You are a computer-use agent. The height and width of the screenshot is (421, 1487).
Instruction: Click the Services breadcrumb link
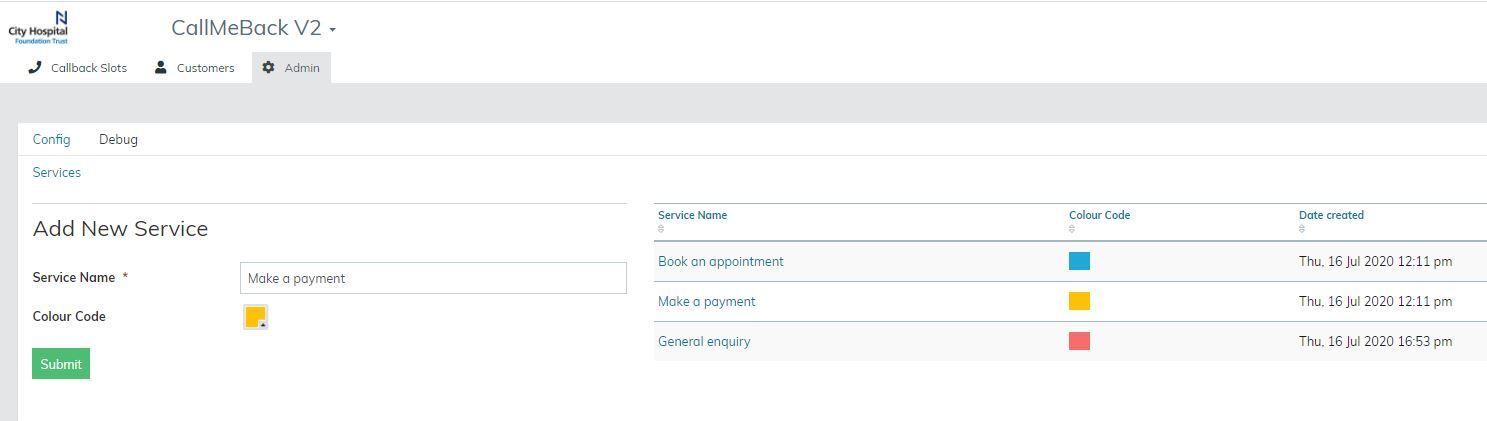pos(57,172)
